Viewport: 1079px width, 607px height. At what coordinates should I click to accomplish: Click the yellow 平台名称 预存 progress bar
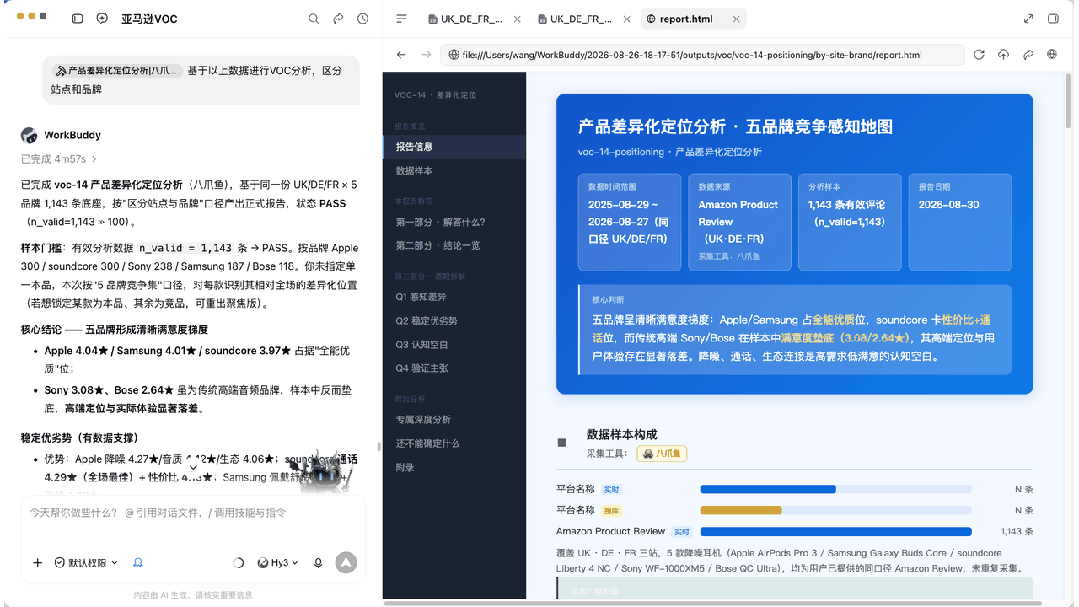pos(835,510)
